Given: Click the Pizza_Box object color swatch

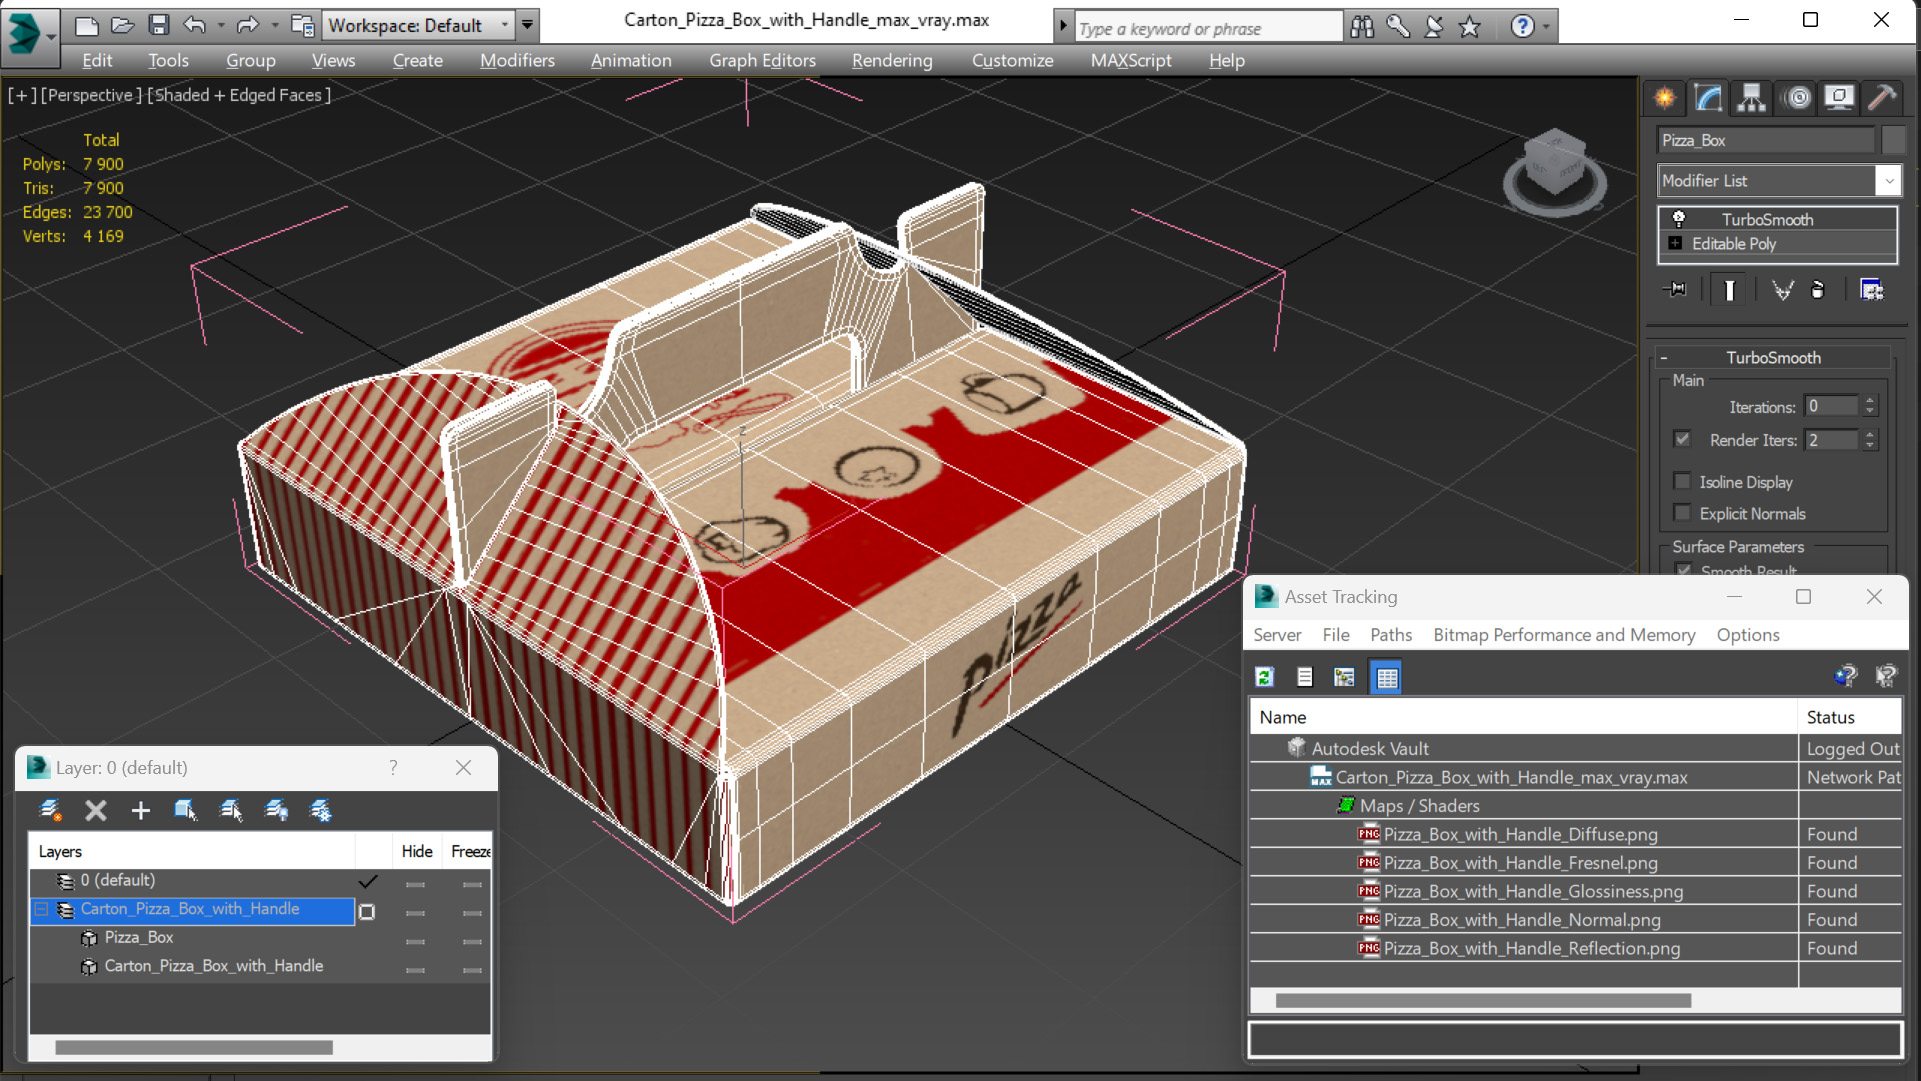Looking at the screenshot, I should point(1892,140).
